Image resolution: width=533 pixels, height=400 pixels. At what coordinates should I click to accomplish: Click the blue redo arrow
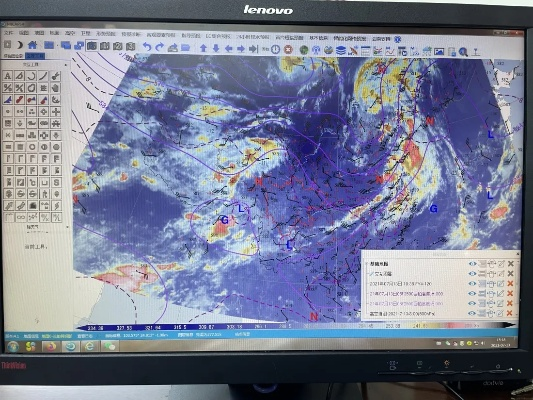click(159, 47)
